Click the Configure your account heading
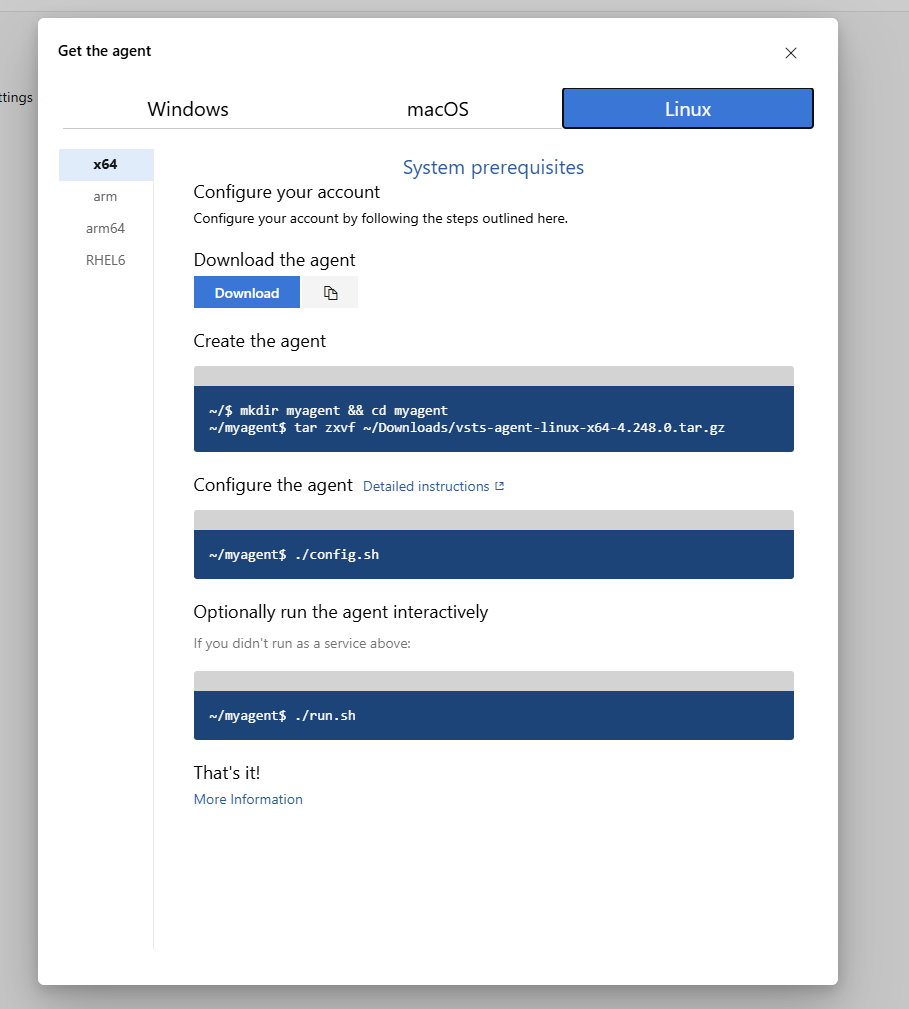The width and height of the screenshot is (909, 1009). coord(286,192)
